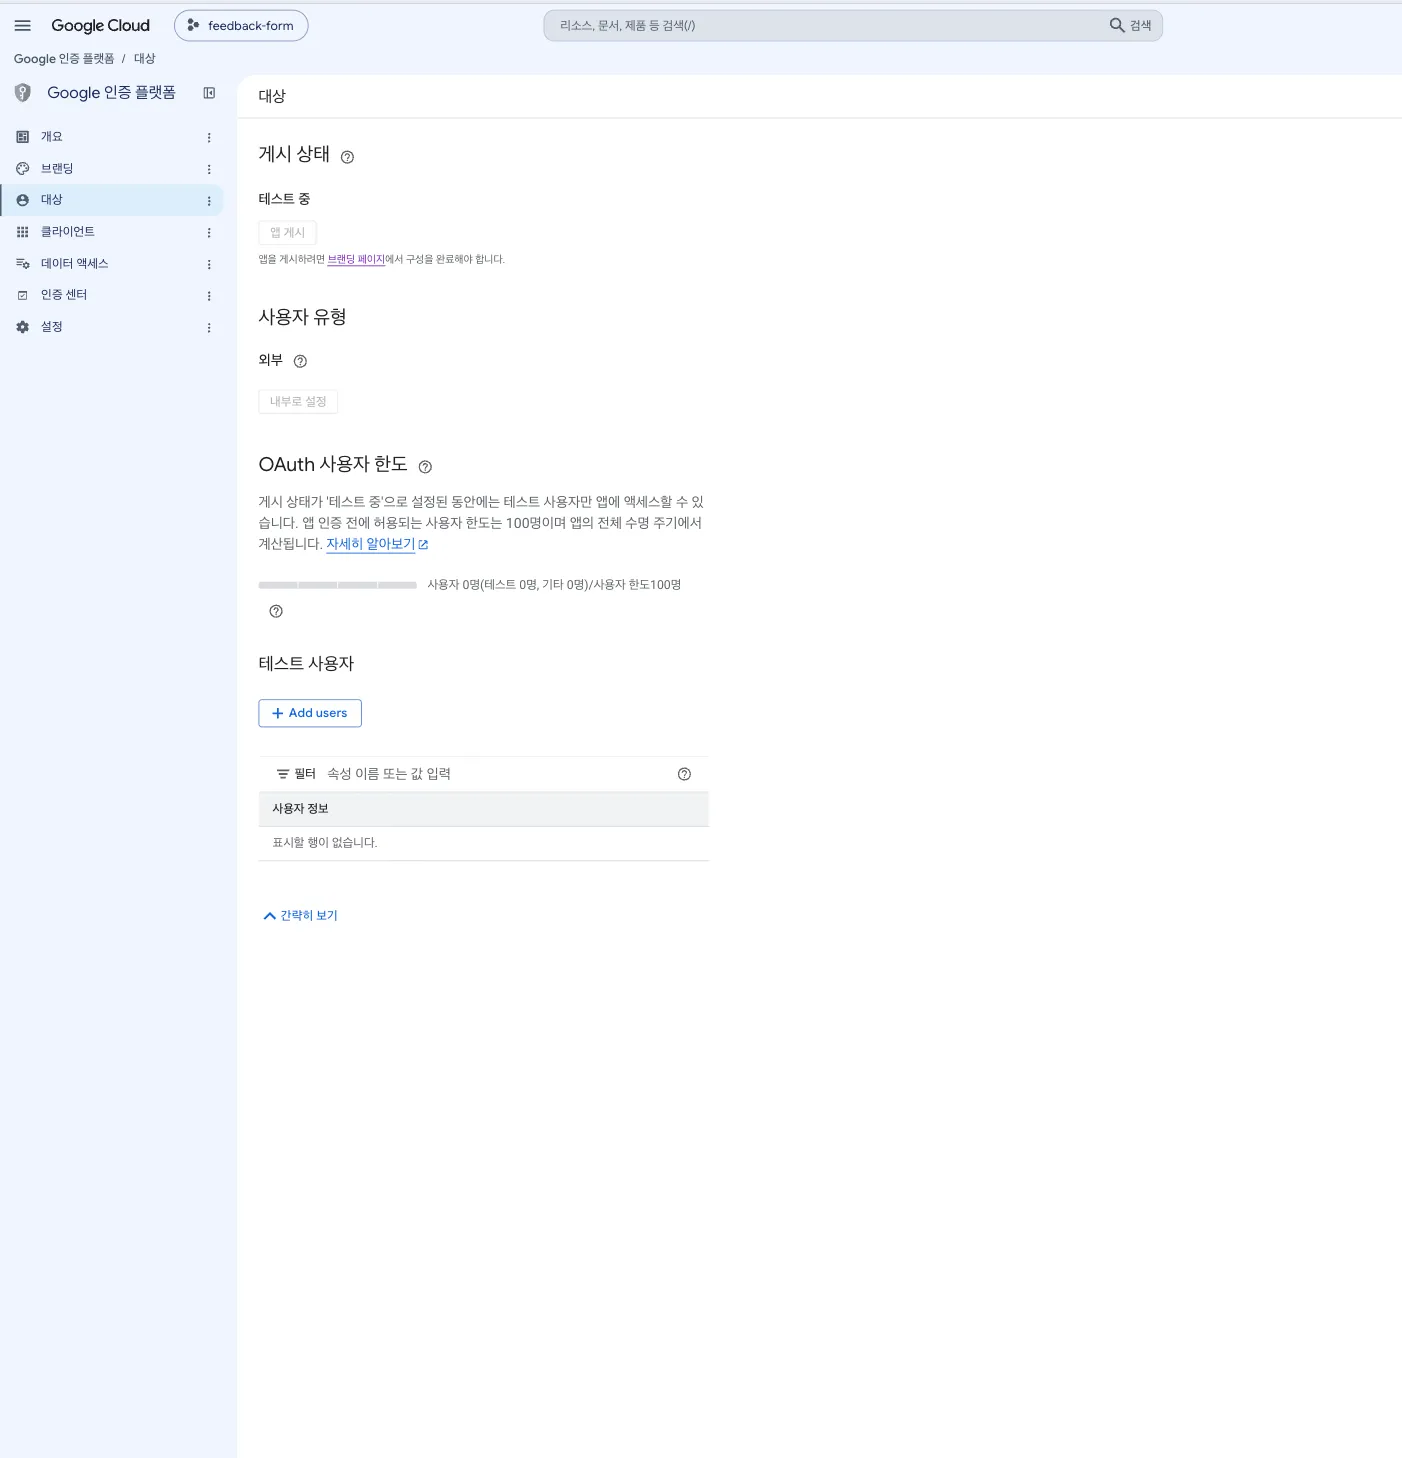Open the three-dot menu for 대상
This screenshot has width=1402, height=1458.
point(209,201)
